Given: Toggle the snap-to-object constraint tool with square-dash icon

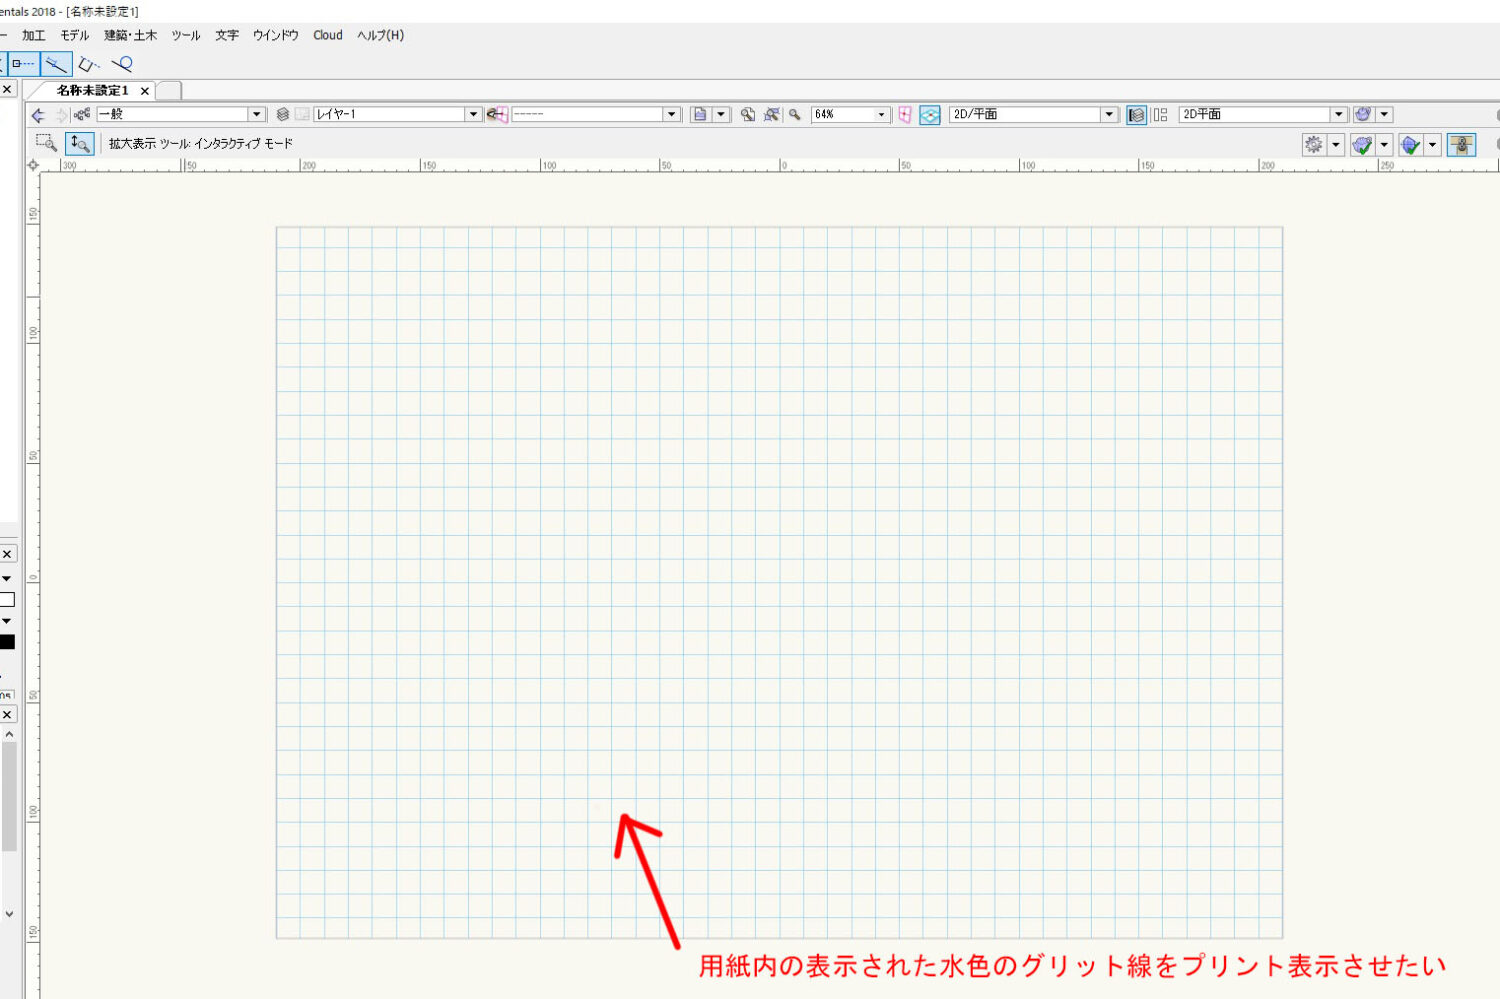Looking at the screenshot, I should pyautogui.click(x=23, y=64).
